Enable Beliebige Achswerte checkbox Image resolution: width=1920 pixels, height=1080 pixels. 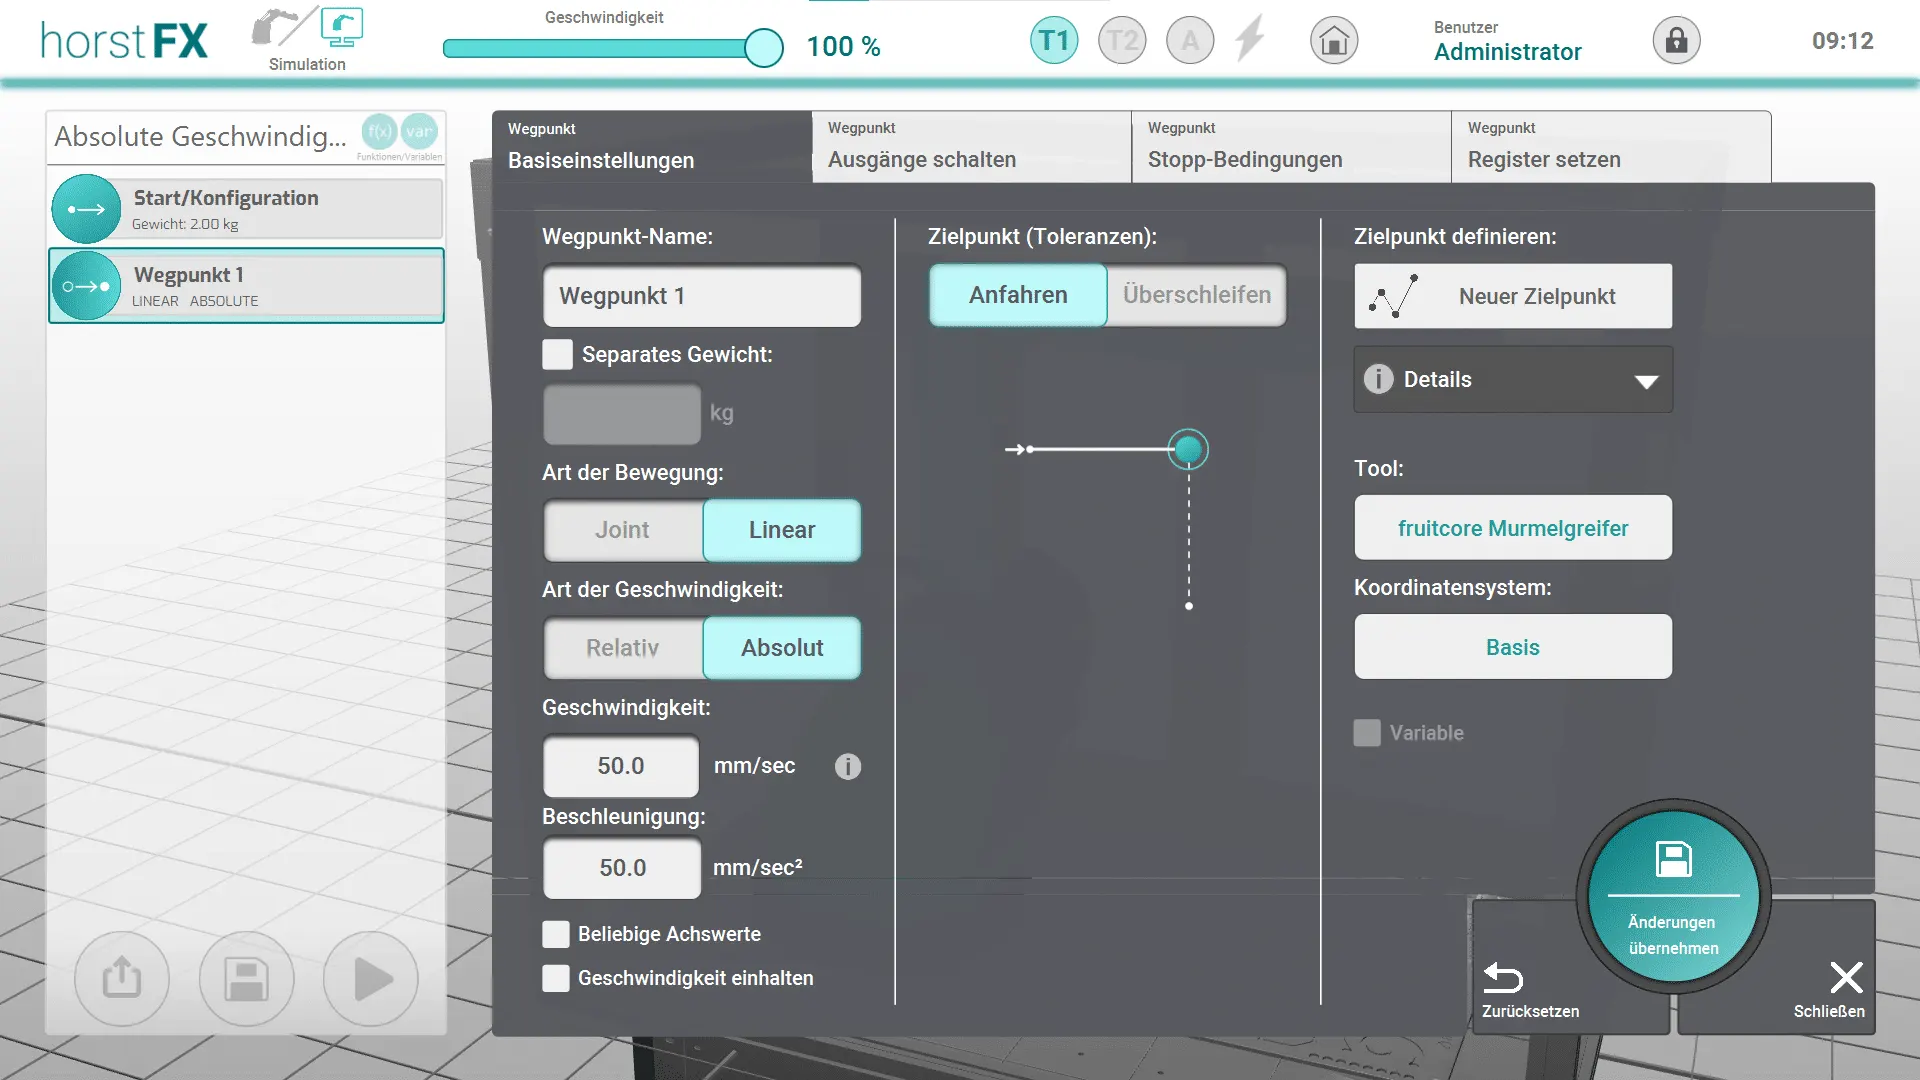[x=556, y=934]
